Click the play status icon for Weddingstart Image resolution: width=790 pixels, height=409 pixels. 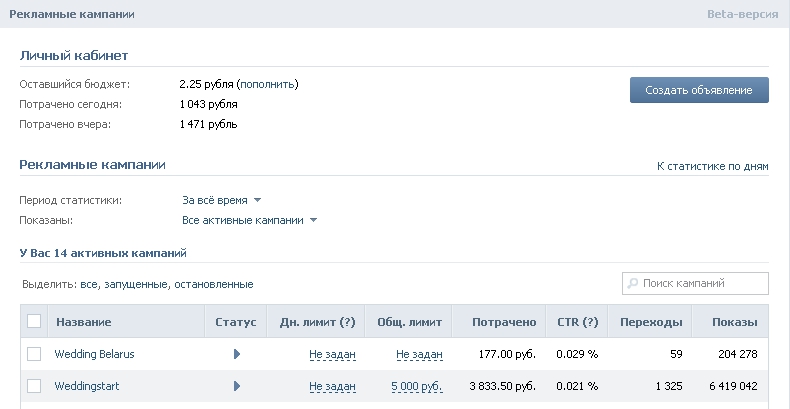coord(237,386)
